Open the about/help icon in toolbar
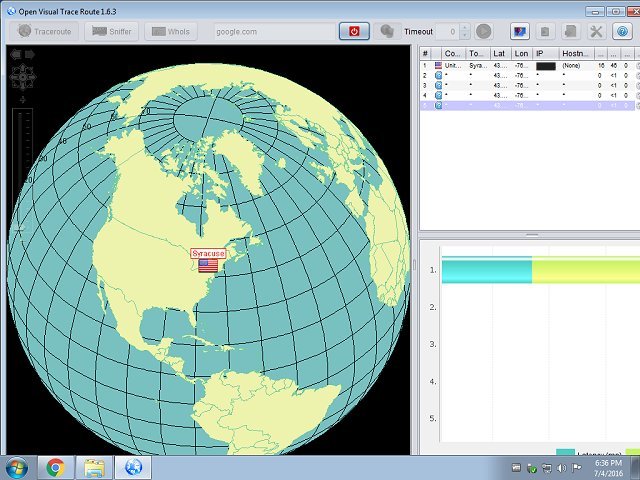Screen dimensions: 640x480 point(621,31)
